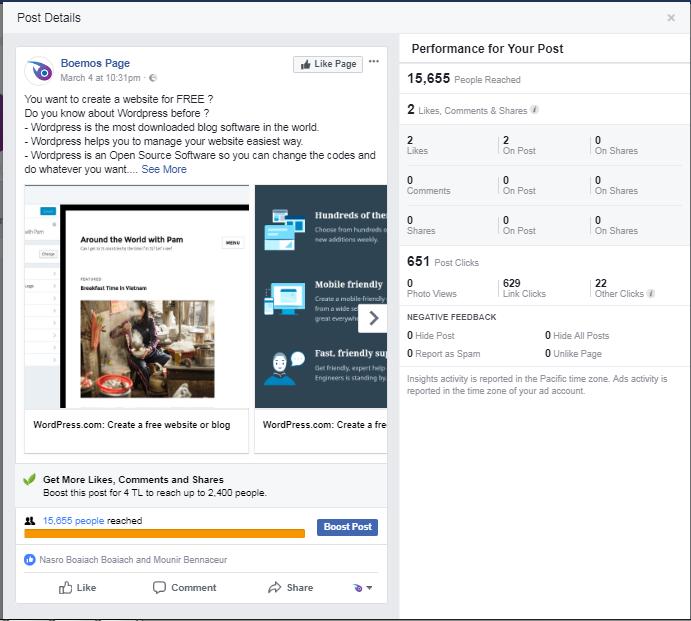Click the Boost Post button
Image resolution: width=691 pixels, height=621 pixels.
click(347, 527)
